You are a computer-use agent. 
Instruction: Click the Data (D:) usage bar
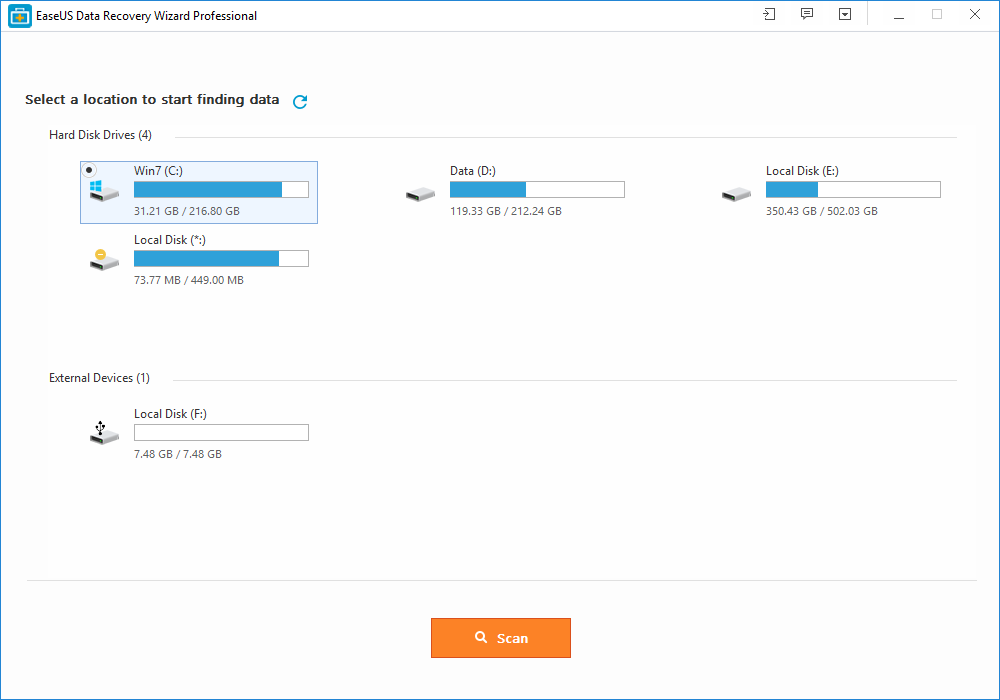click(x=537, y=189)
